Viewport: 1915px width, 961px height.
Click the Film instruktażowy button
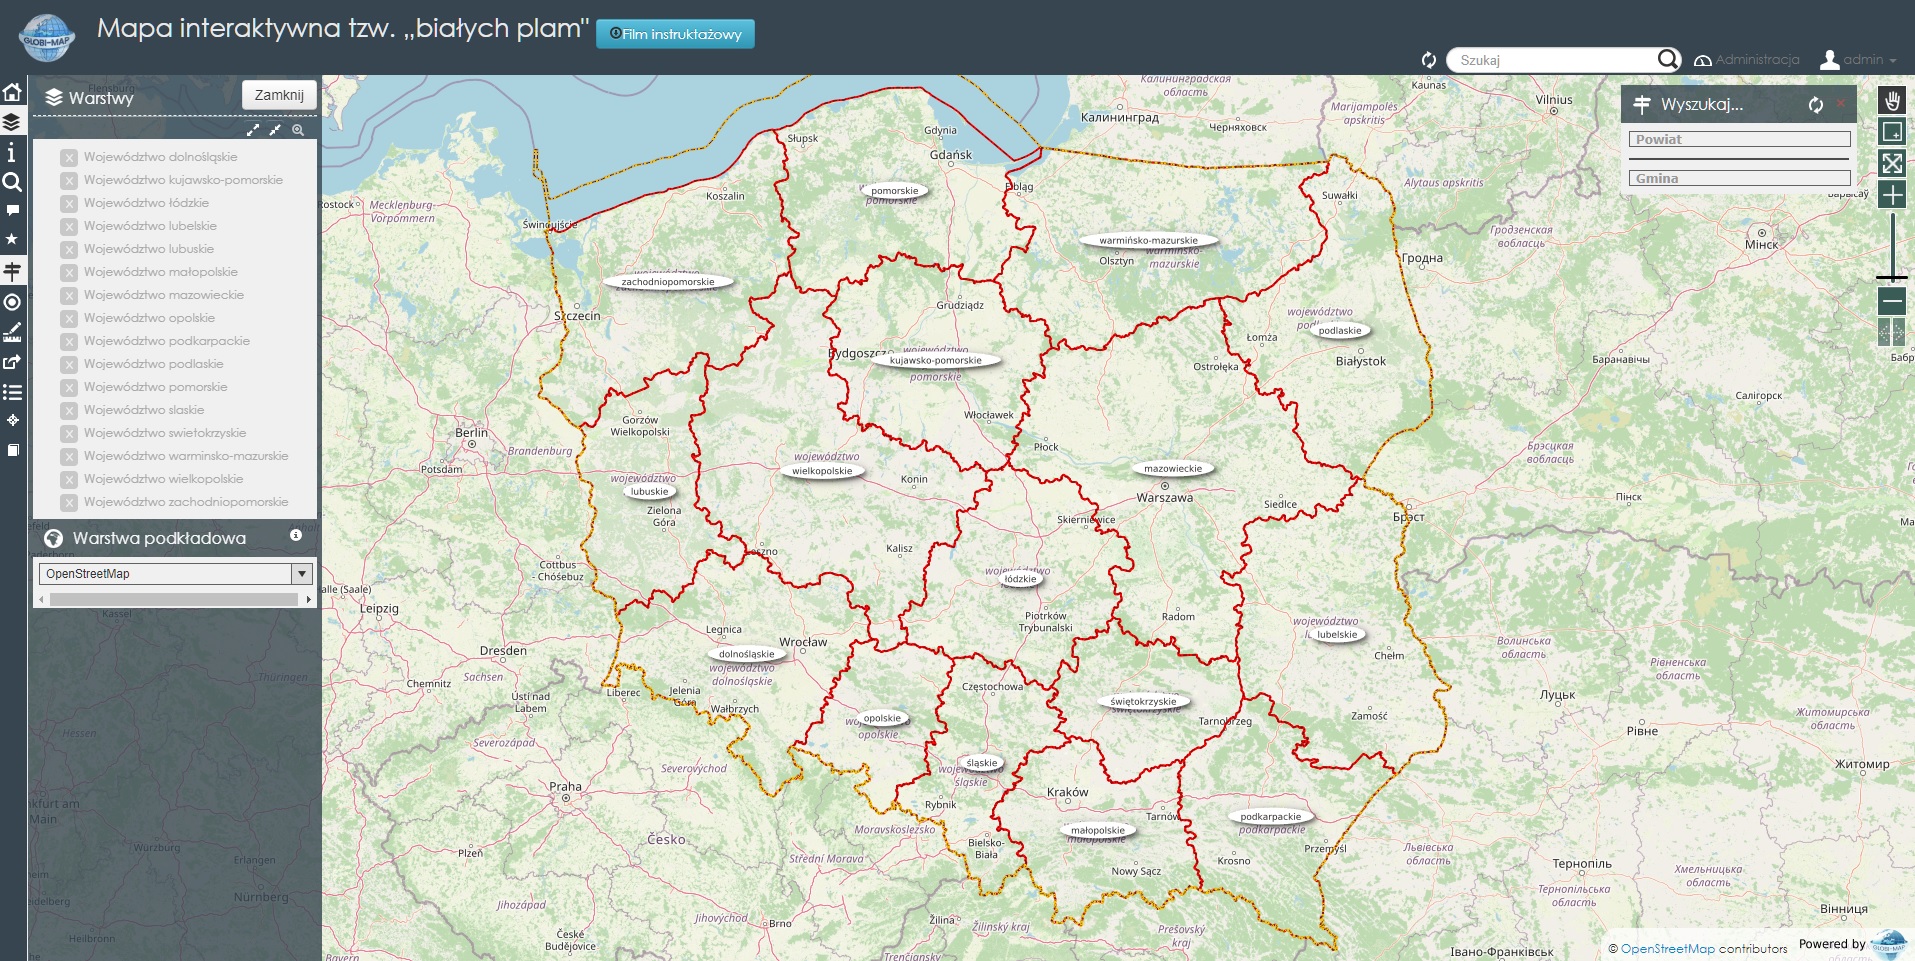[675, 34]
